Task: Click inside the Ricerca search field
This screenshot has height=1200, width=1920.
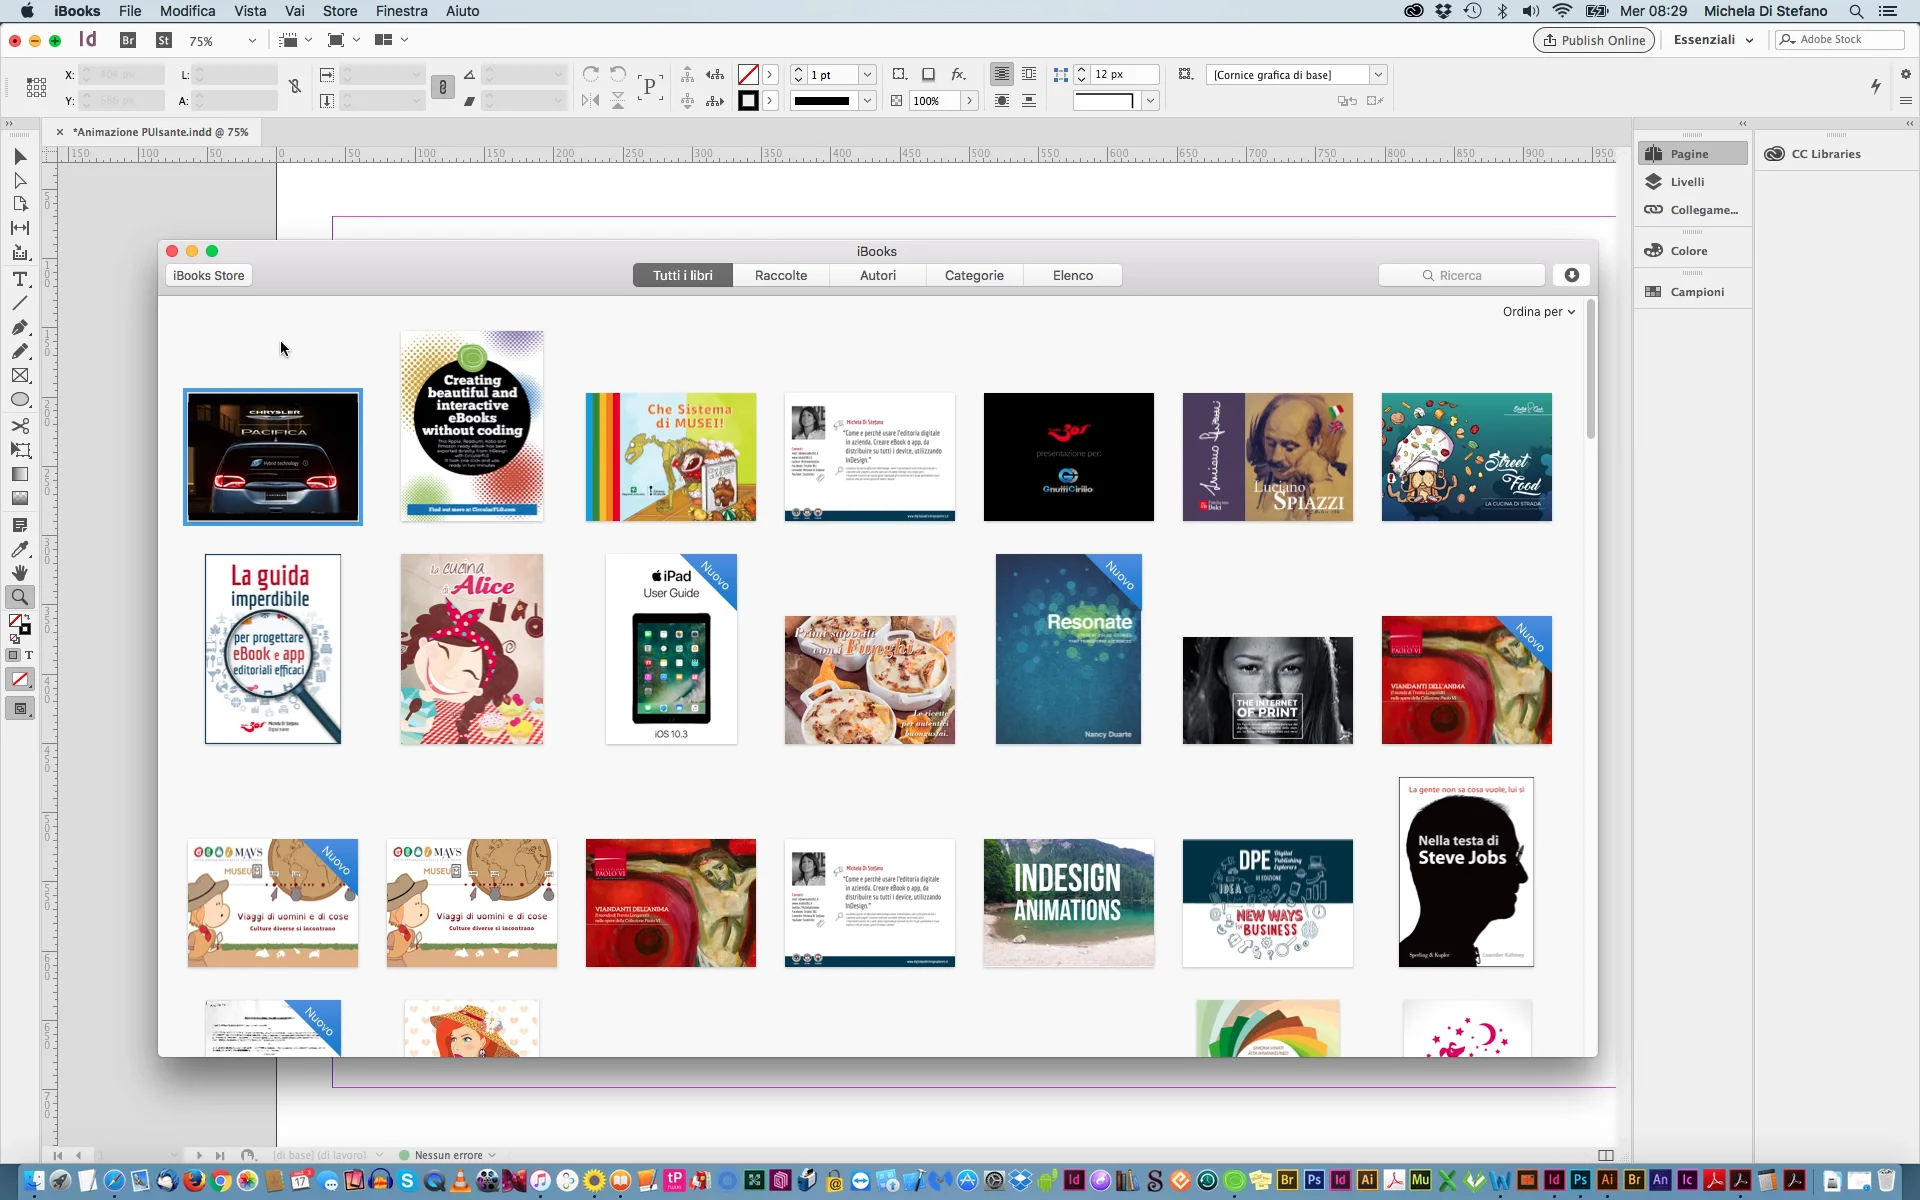Action: [1461, 275]
